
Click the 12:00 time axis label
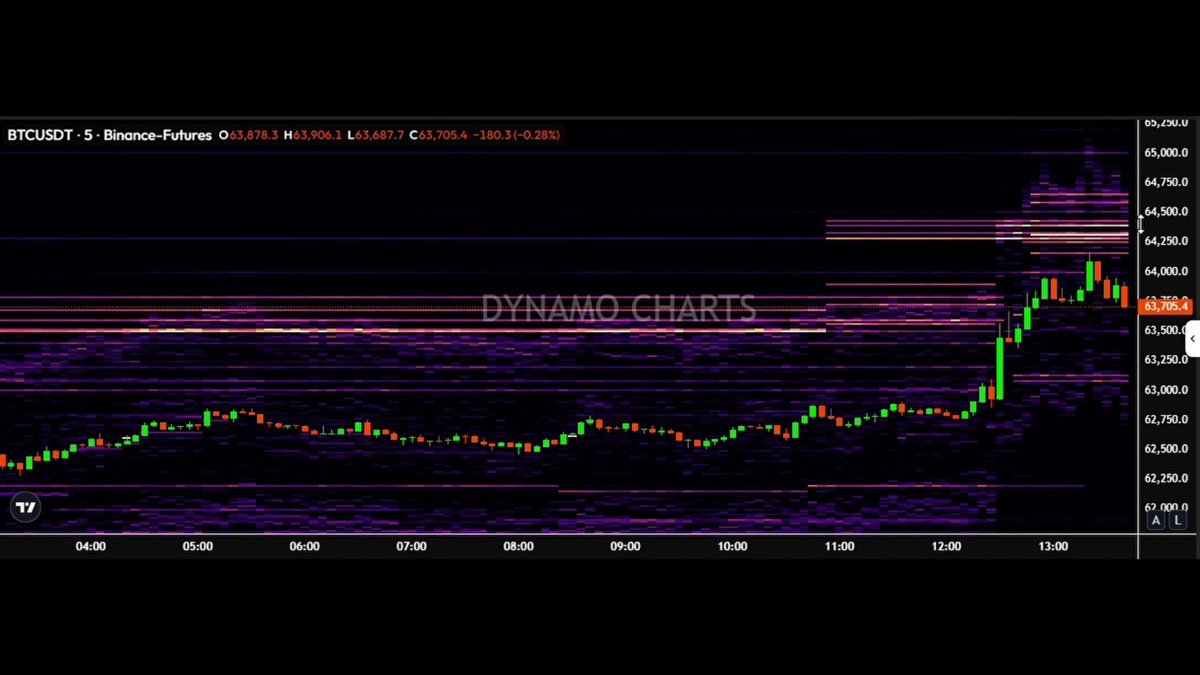click(x=947, y=547)
